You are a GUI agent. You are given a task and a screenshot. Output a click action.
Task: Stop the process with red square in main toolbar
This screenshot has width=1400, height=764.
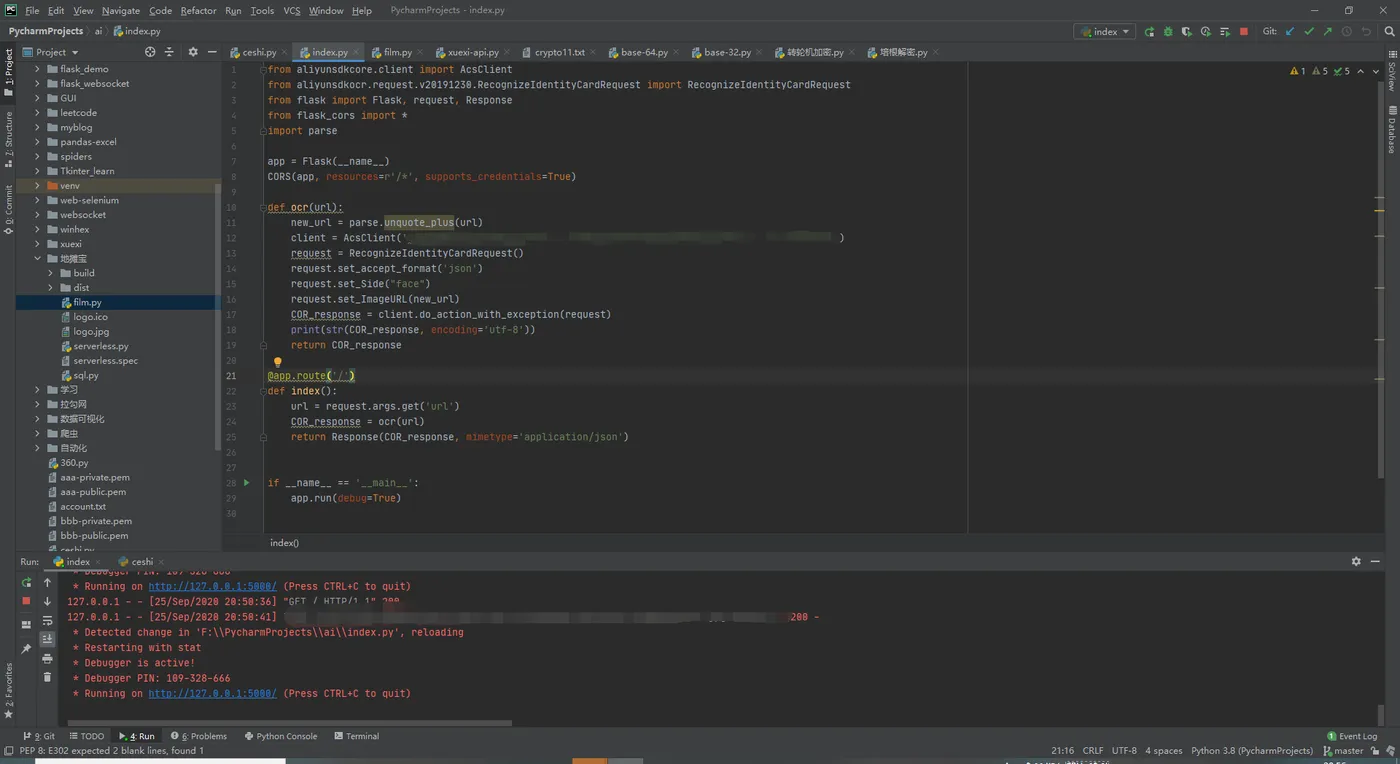click(1244, 31)
